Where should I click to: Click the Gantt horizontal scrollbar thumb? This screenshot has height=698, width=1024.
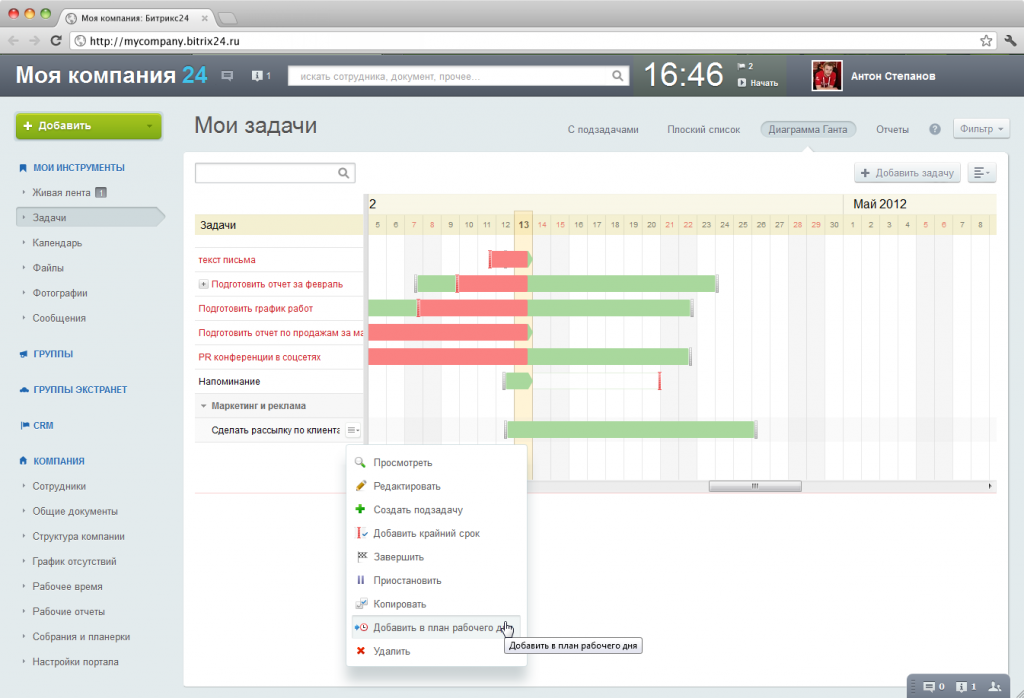[755, 486]
